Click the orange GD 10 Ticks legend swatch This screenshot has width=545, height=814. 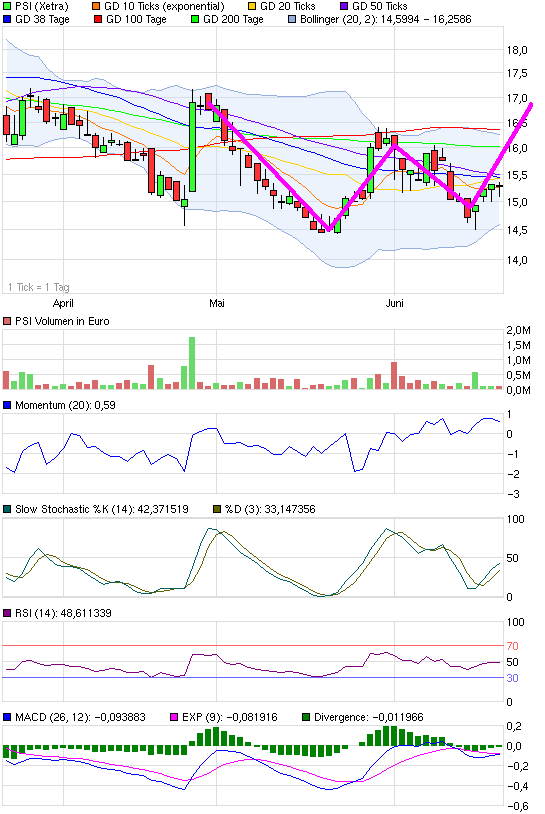point(96,7)
